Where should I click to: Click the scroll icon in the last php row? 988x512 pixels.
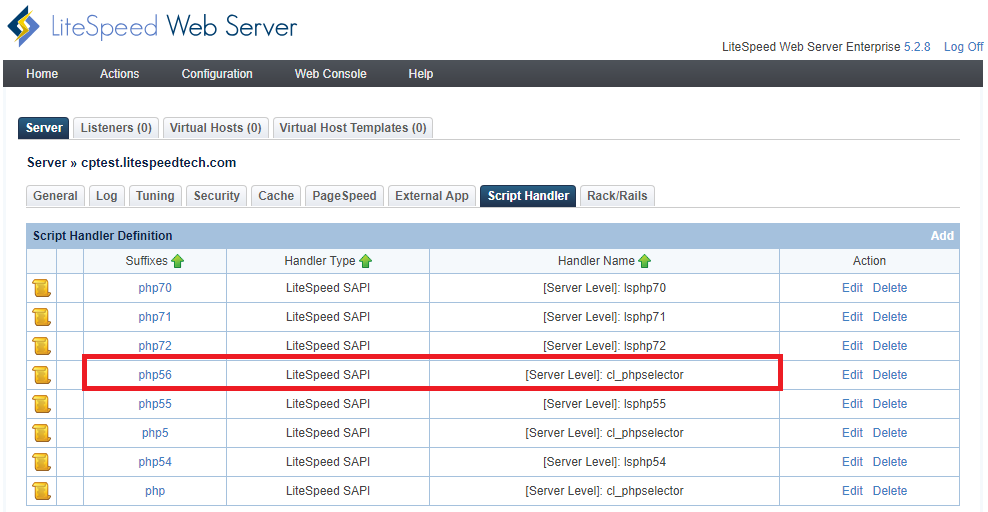pos(41,491)
